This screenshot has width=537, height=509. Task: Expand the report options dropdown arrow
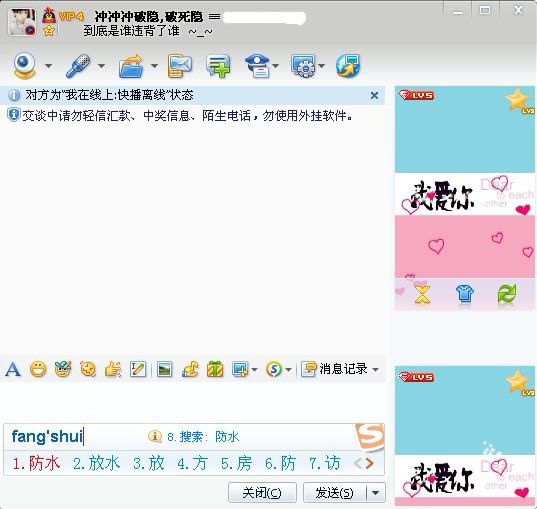point(276,66)
